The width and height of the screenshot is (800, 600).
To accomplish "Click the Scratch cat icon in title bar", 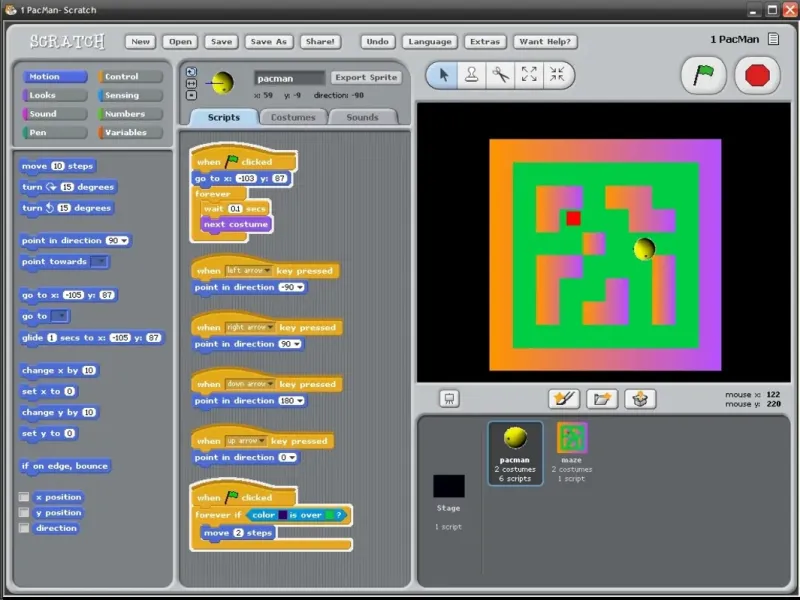I will click(10, 10).
